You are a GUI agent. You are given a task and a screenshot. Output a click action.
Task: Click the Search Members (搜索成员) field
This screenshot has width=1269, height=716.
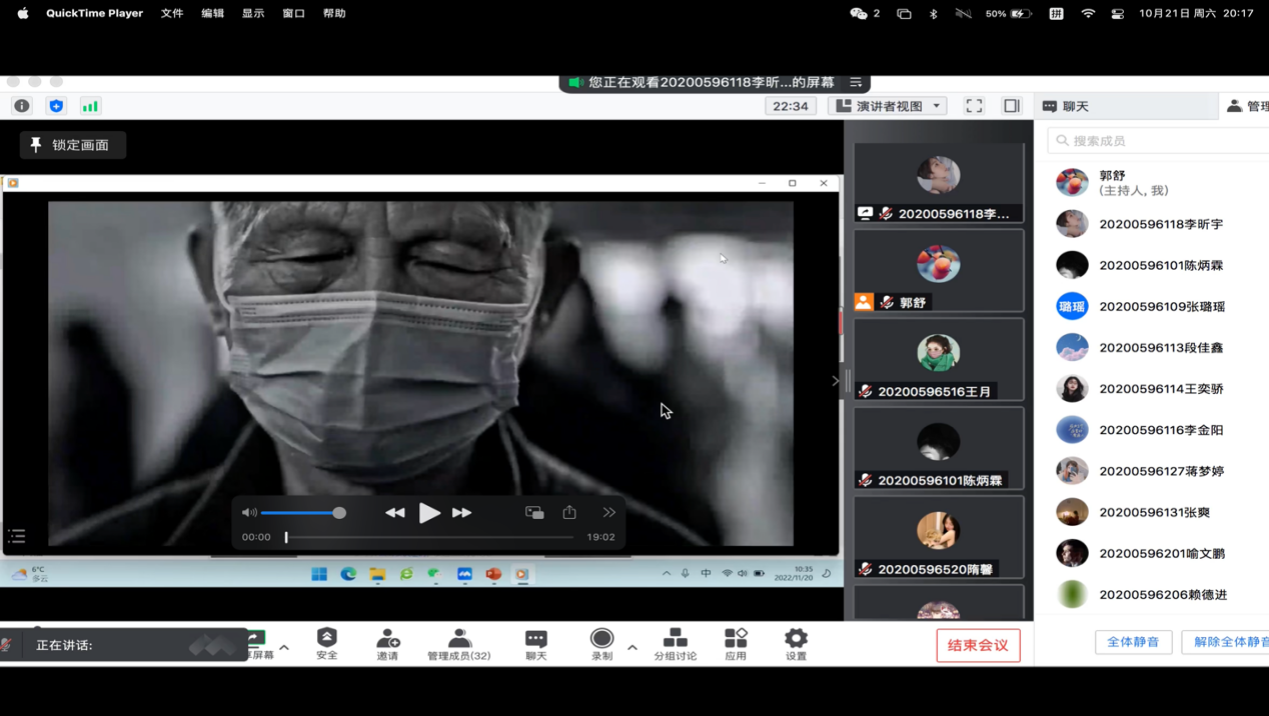1160,141
